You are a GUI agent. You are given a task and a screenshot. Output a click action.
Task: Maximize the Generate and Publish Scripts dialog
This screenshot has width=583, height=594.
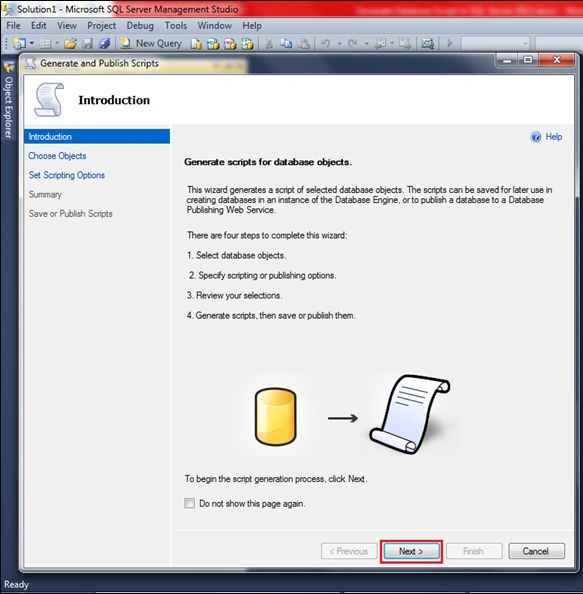[528, 60]
